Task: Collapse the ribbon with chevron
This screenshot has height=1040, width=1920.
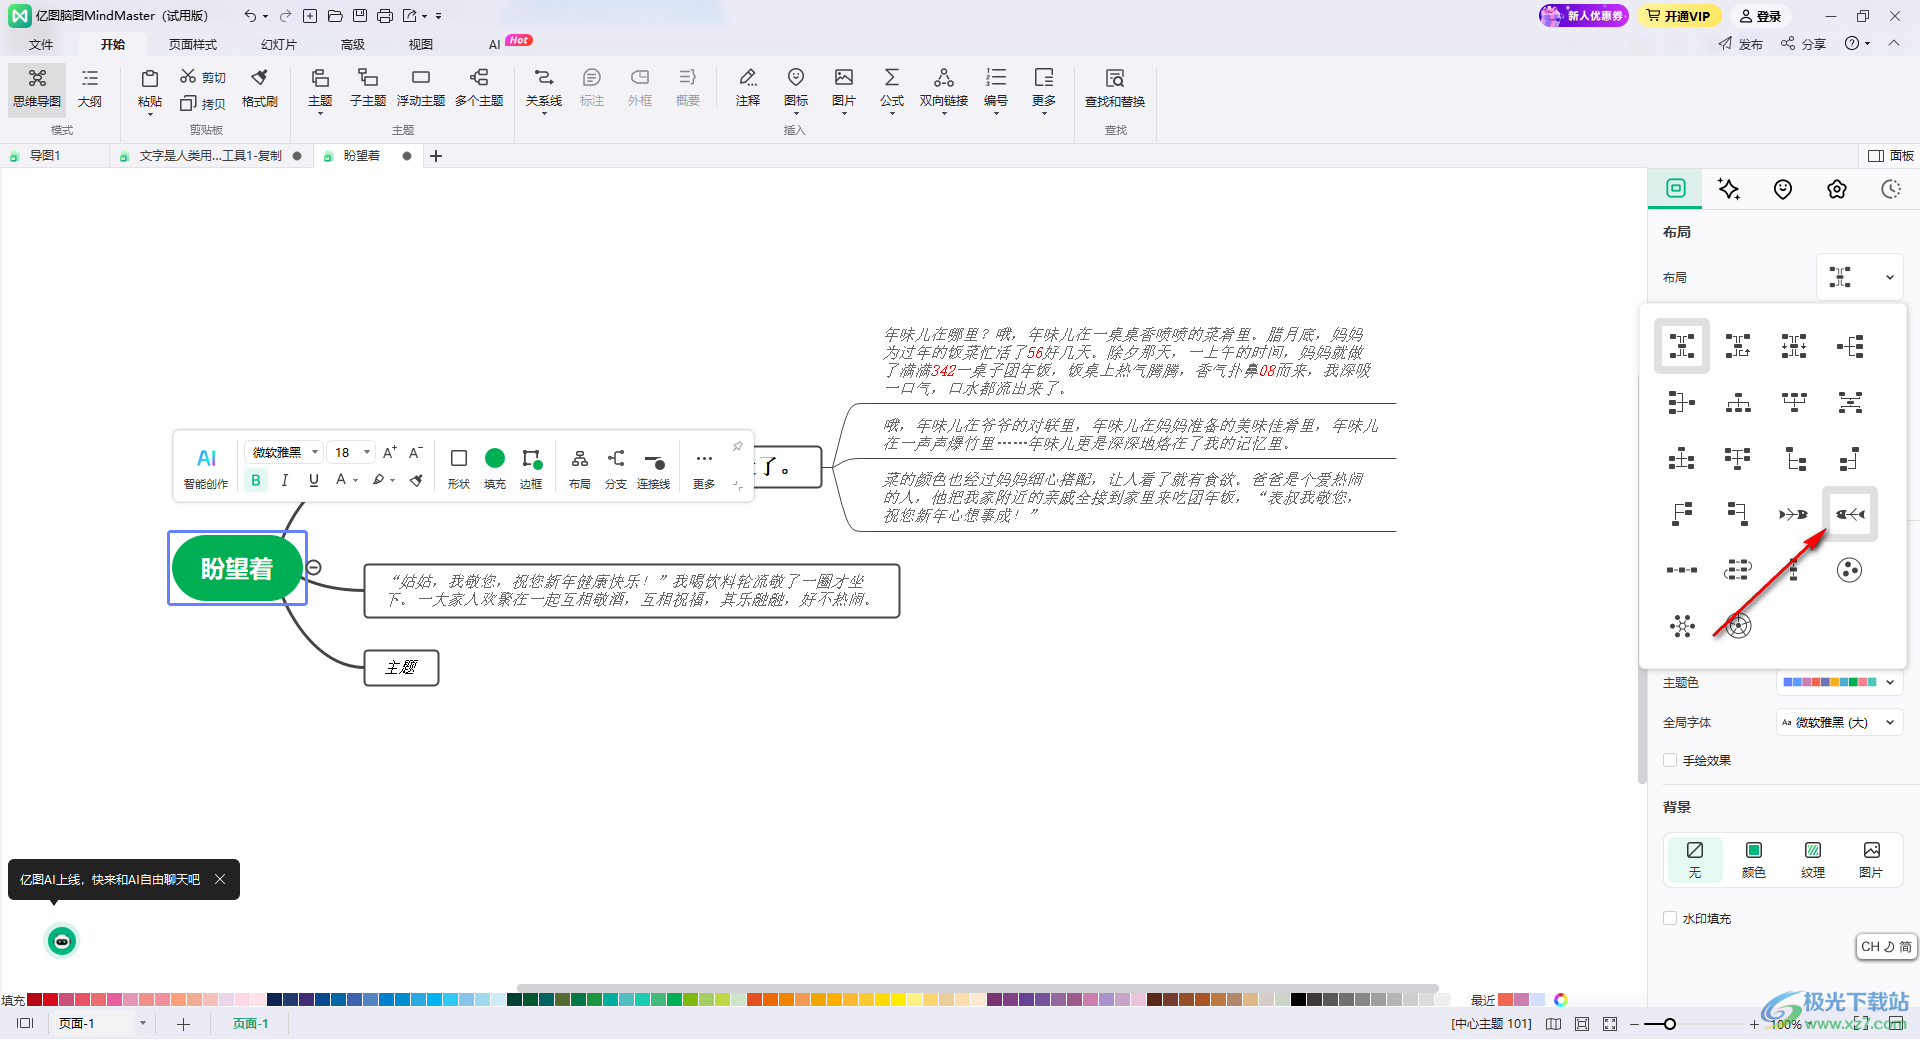Action: click(x=1894, y=43)
